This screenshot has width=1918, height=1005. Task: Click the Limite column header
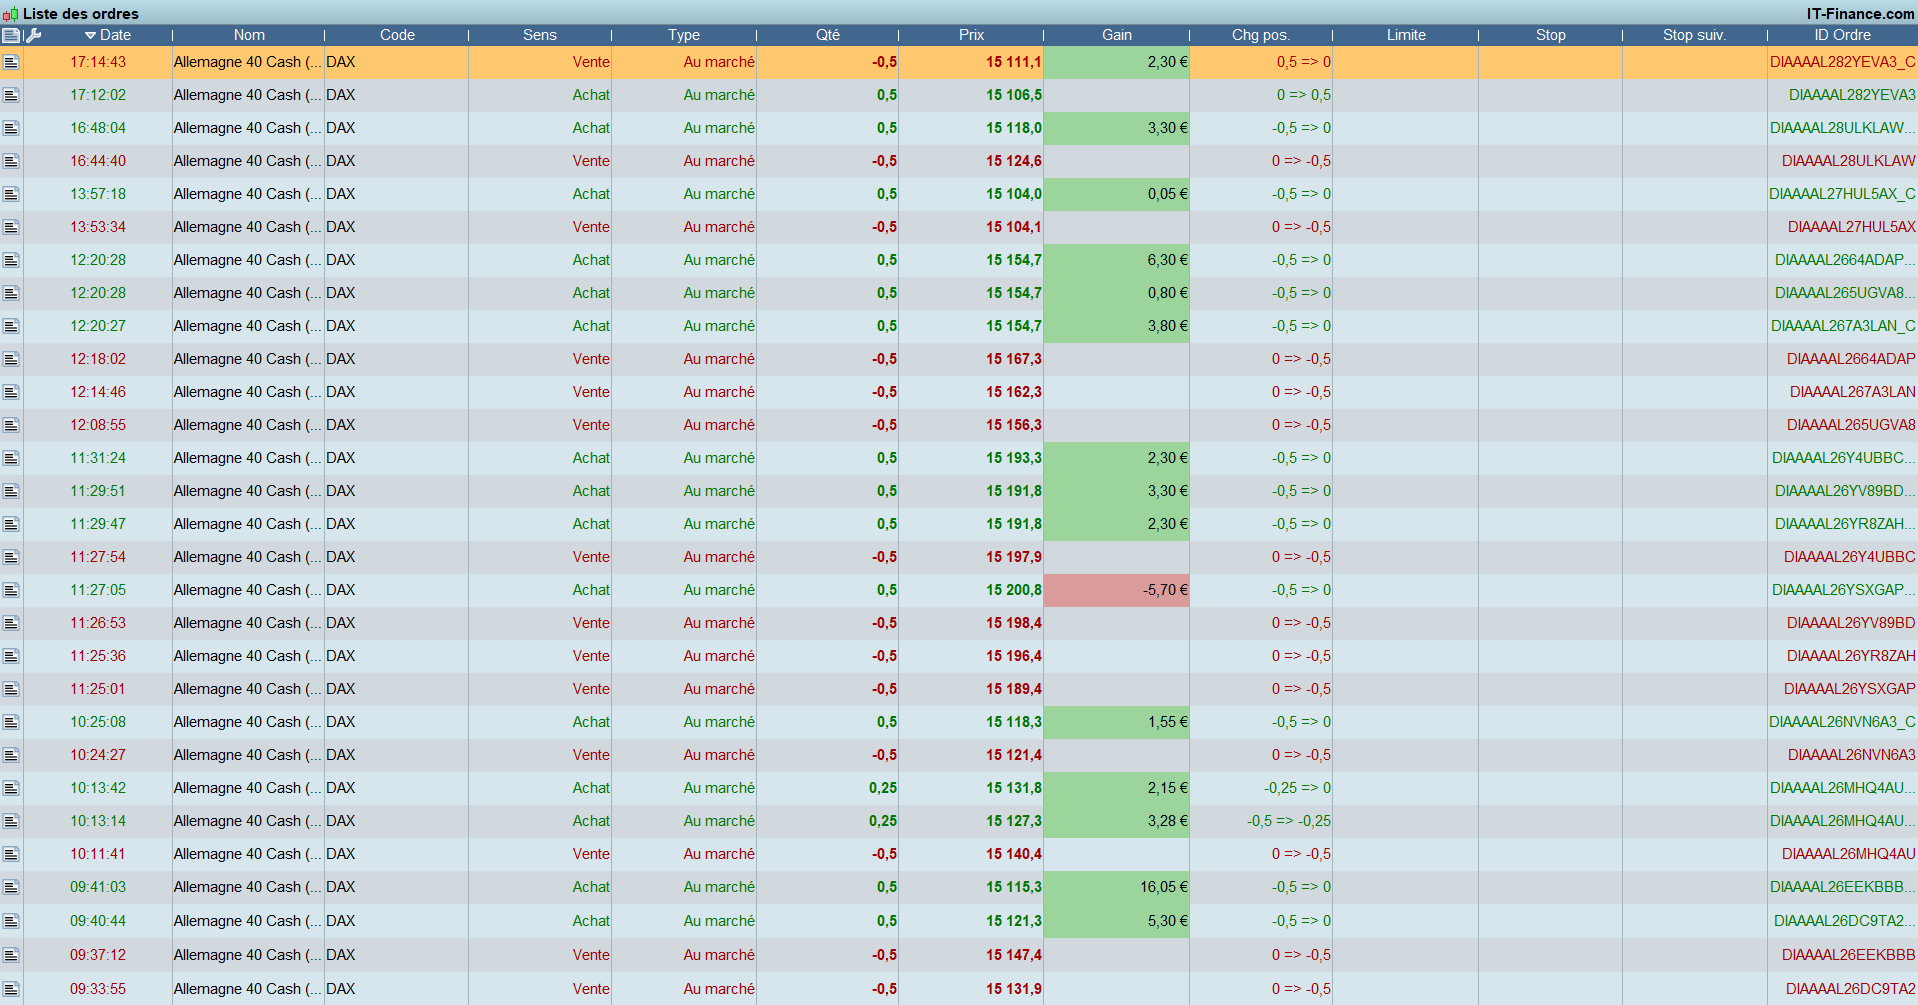[1406, 35]
